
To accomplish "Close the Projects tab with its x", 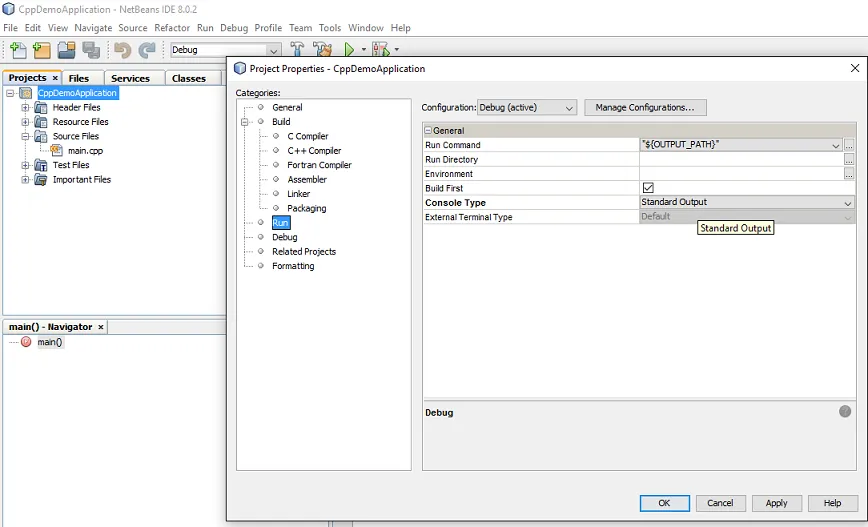I will point(55,78).
